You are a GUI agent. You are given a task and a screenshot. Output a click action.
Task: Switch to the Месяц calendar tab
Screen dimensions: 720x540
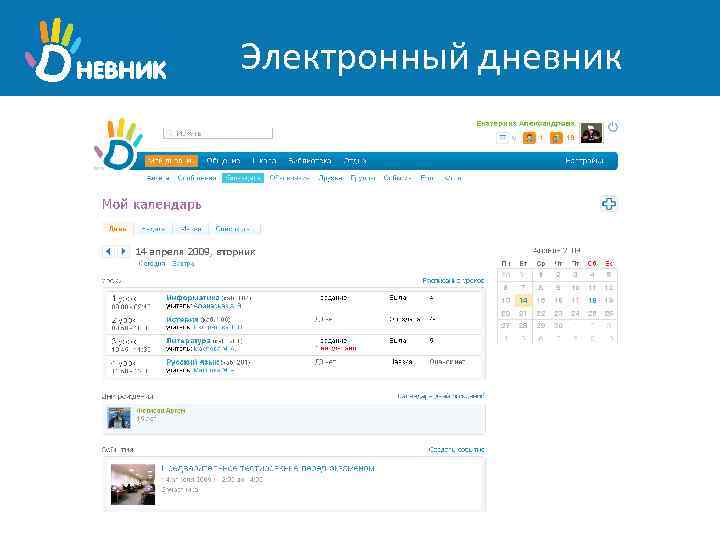tap(191, 229)
